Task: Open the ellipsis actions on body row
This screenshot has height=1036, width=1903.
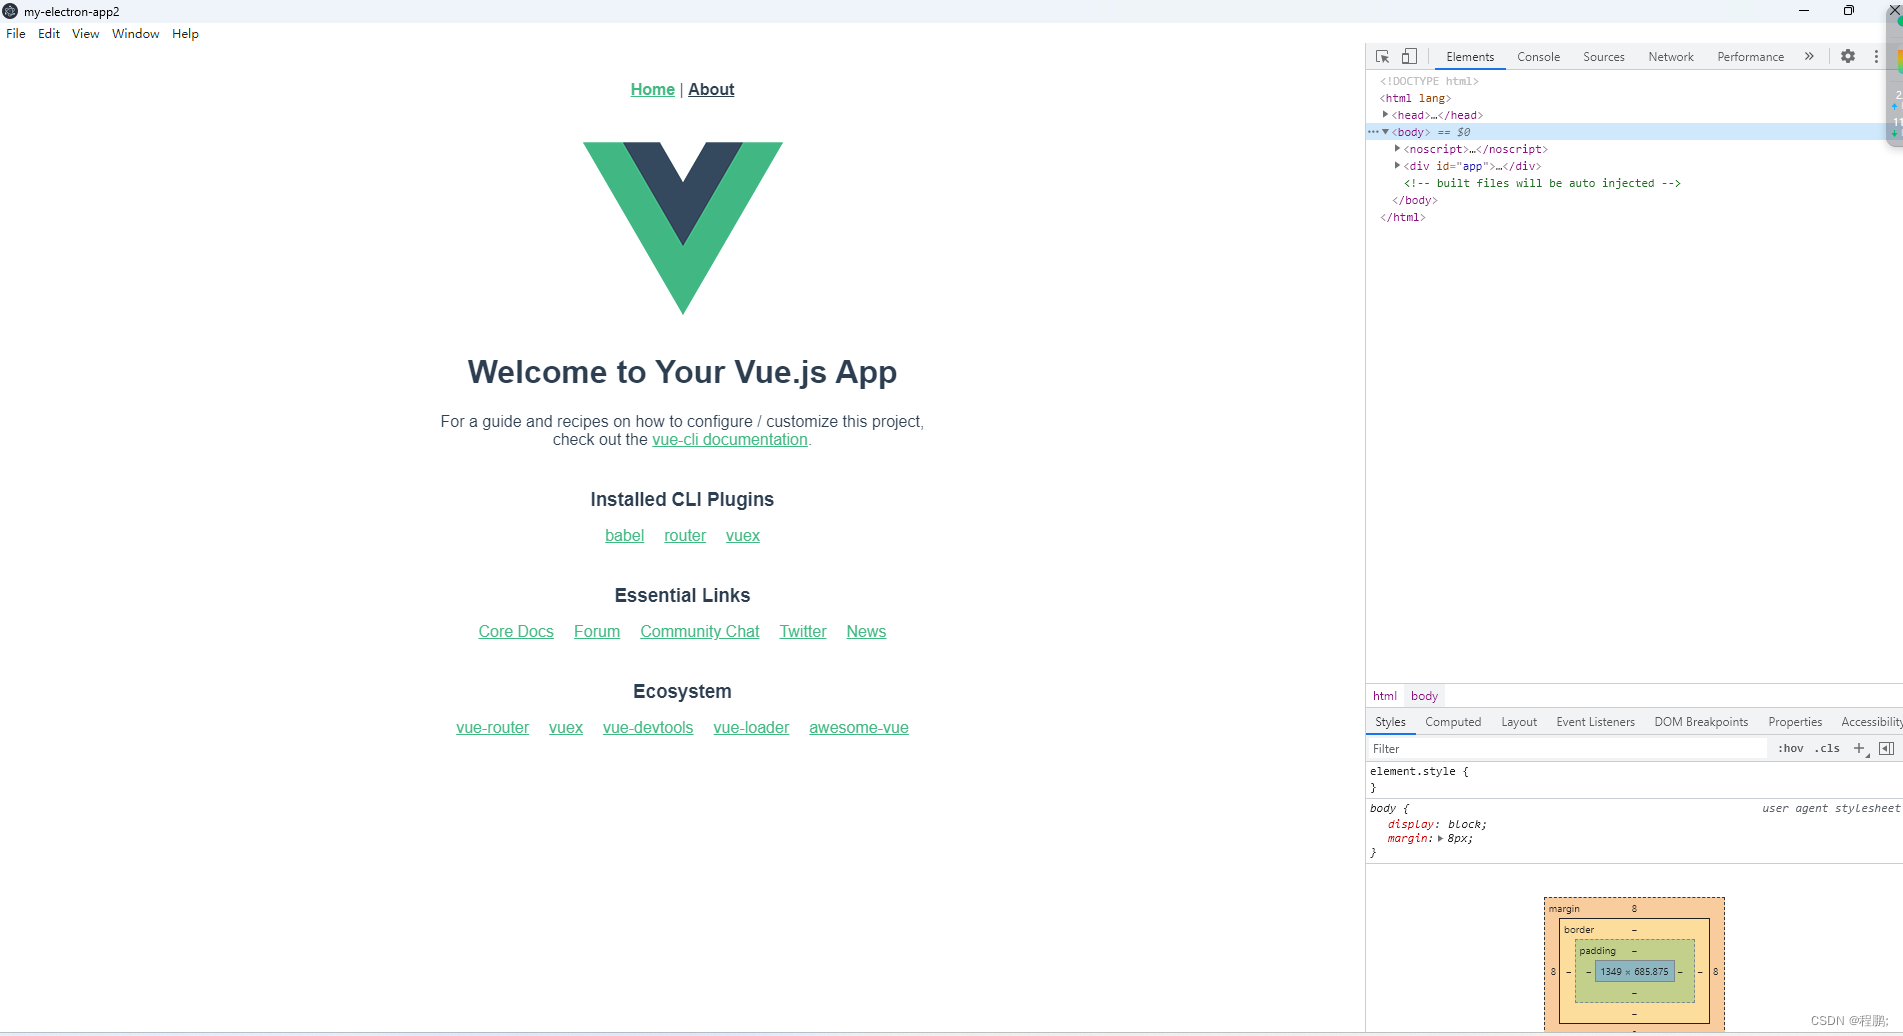Action: (x=1373, y=132)
